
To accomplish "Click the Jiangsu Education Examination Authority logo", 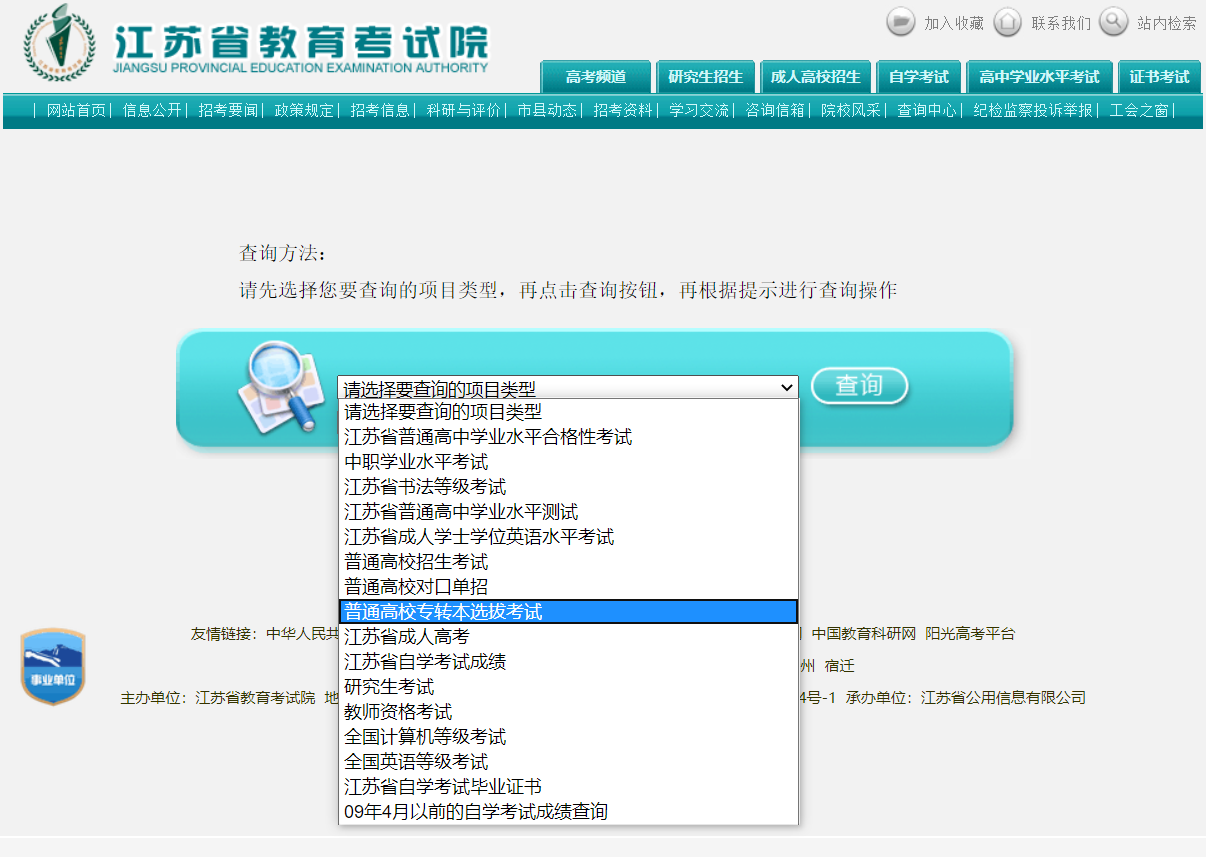I will click(60, 44).
